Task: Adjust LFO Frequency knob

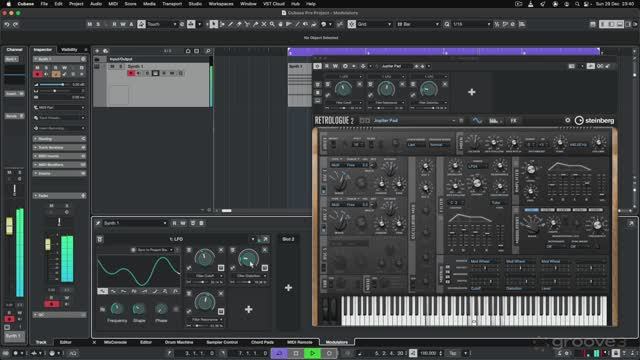Action: pyautogui.click(x=117, y=309)
